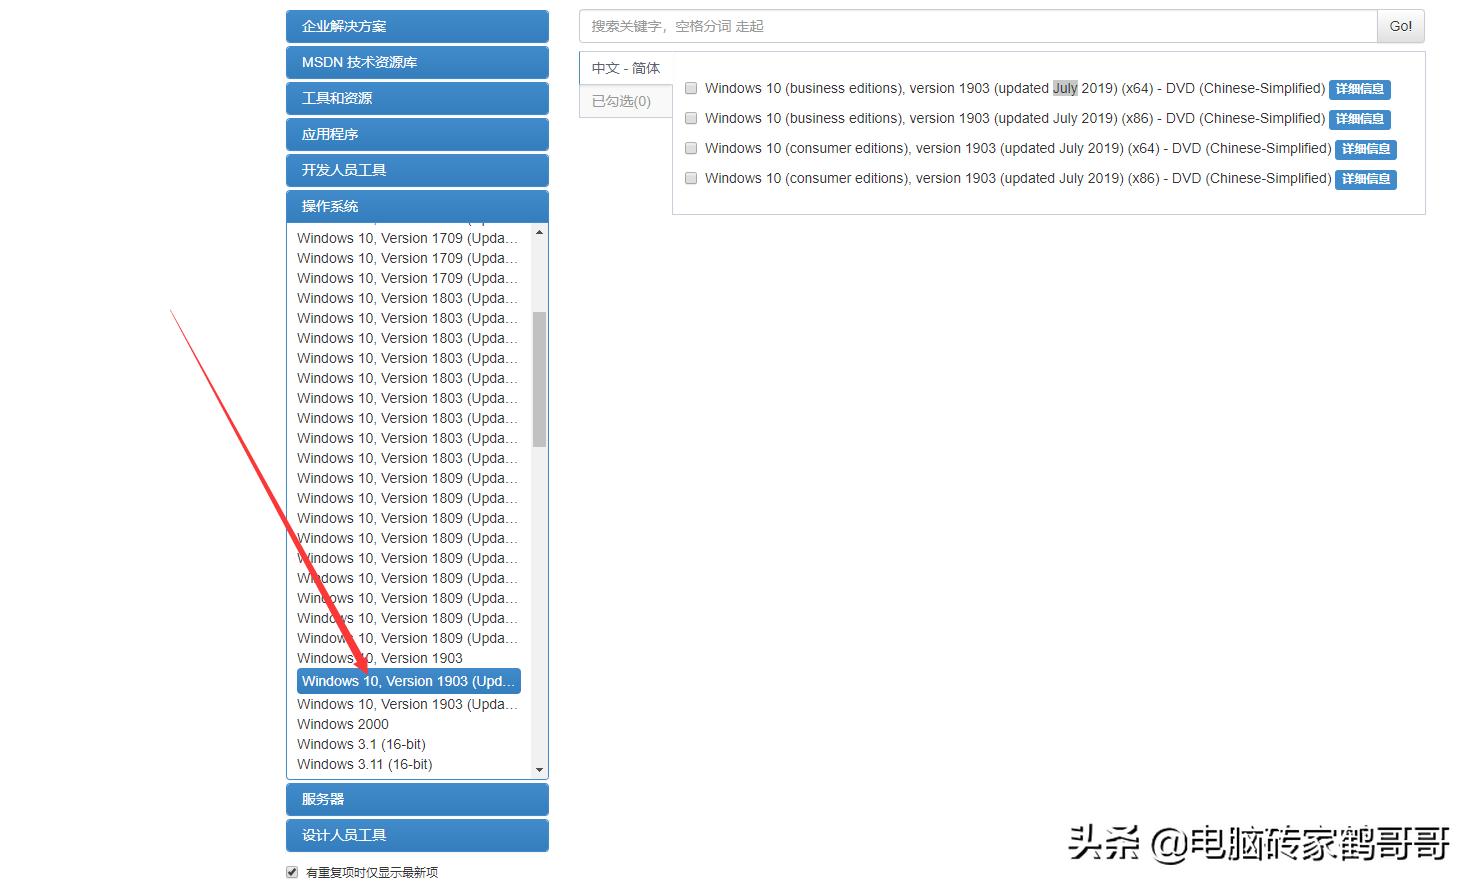Check Windows 10 business editions x86 checkbox
Image resolution: width=1476 pixels, height=888 pixels.
coord(691,118)
